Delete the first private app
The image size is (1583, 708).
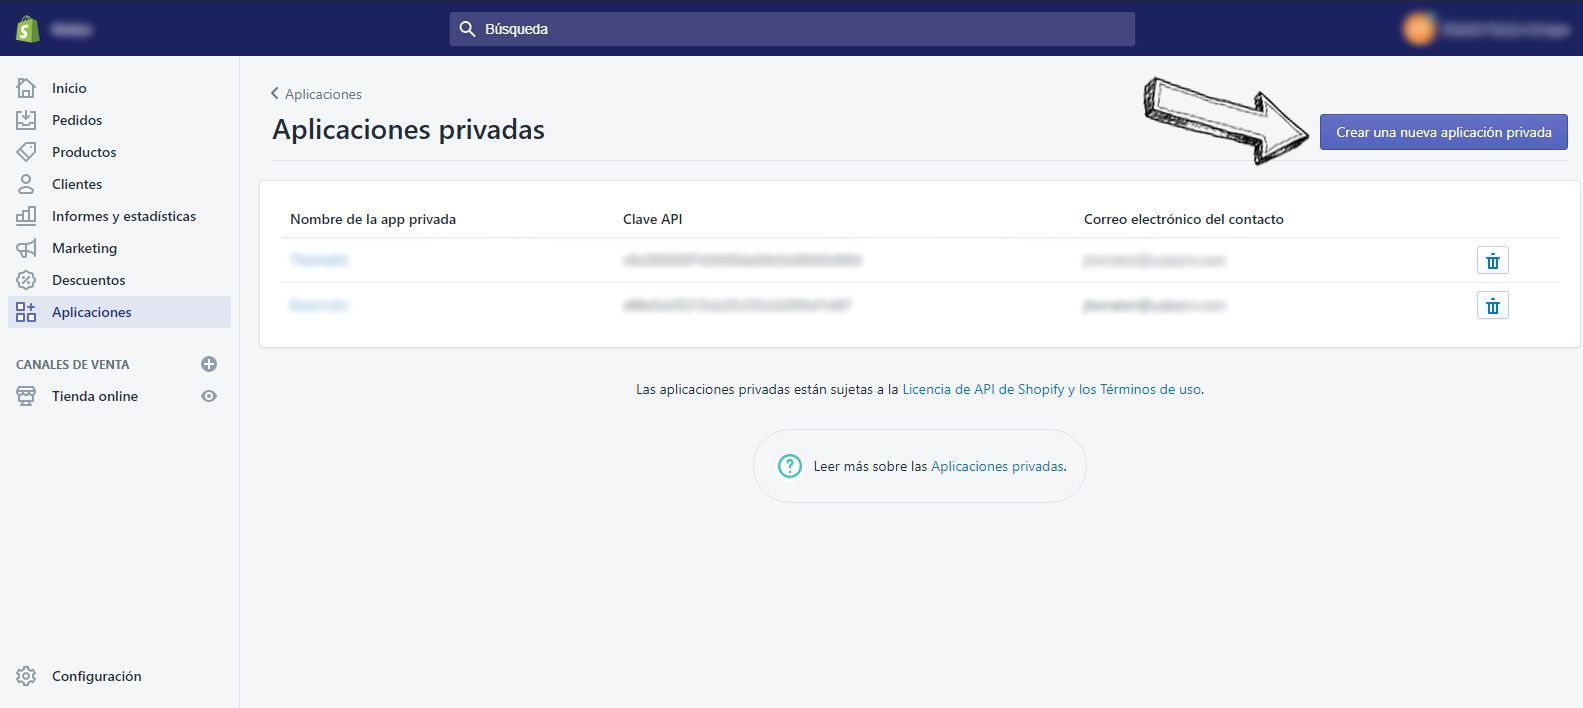[x=1492, y=260]
